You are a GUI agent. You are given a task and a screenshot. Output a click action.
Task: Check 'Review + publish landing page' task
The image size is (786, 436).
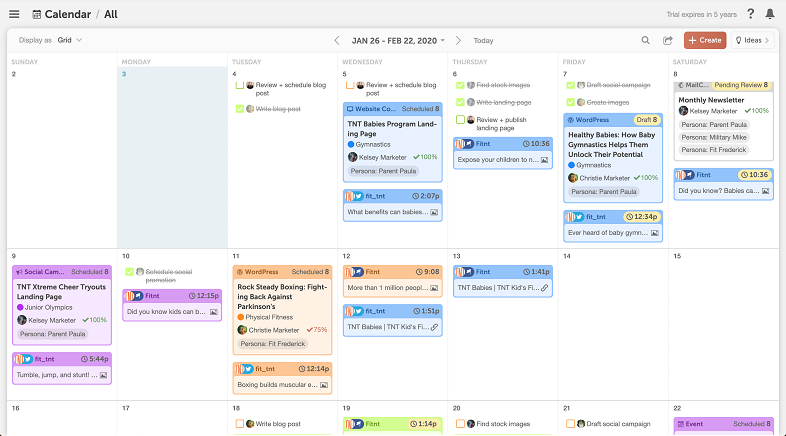460,120
